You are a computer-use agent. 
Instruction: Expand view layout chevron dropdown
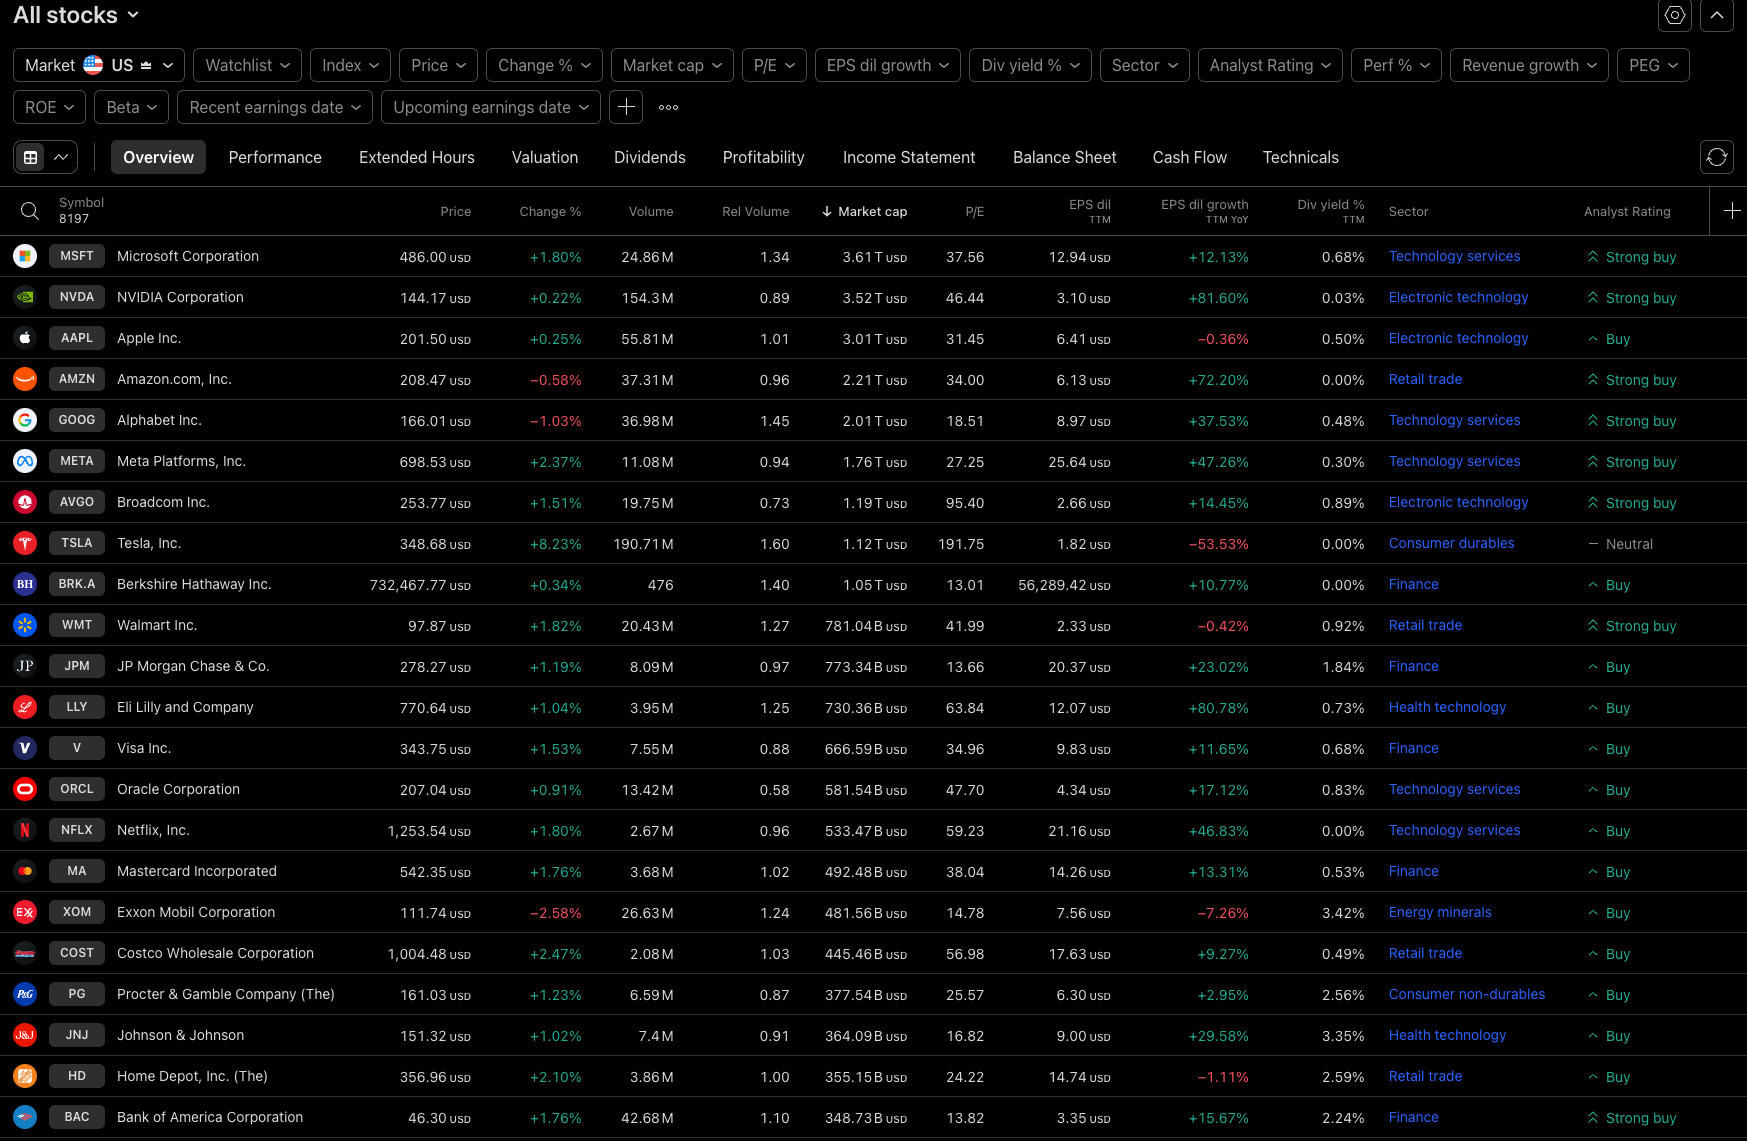62,157
